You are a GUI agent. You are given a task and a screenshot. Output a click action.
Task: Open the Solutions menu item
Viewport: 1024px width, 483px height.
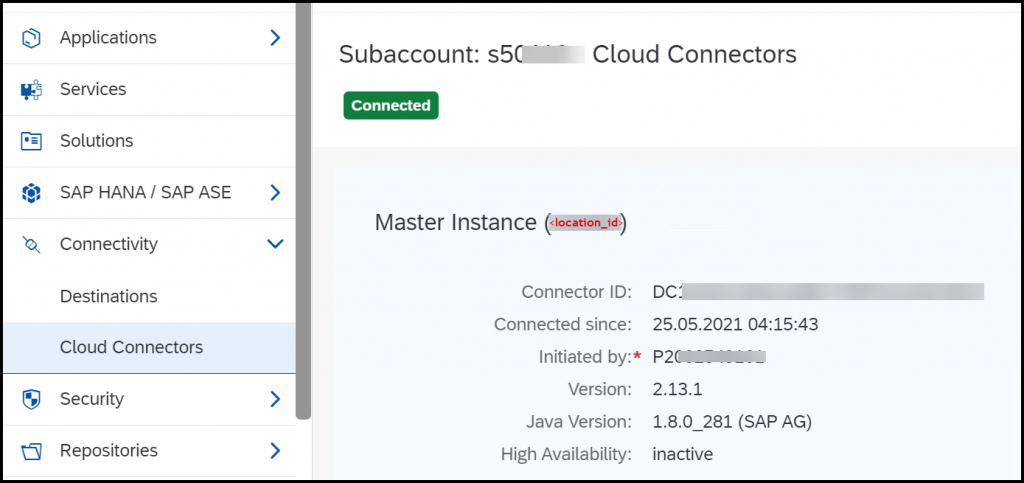pyautogui.click(x=149, y=141)
